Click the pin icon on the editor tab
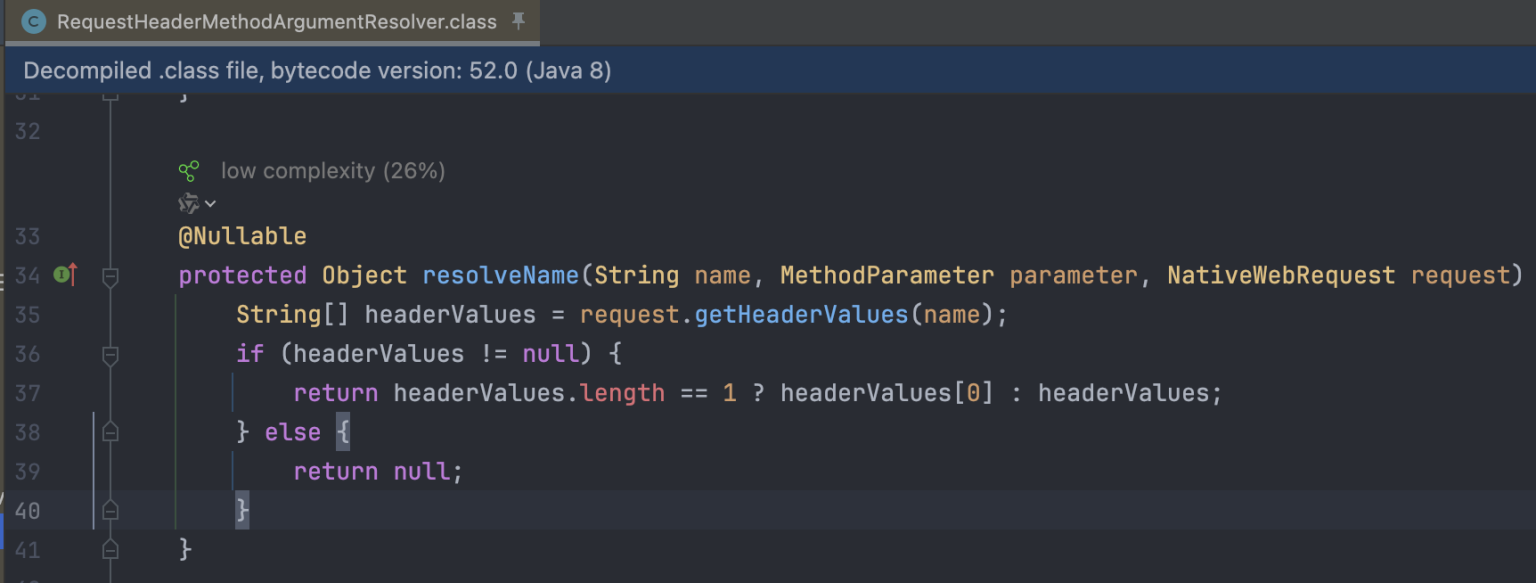Viewport: 1536px width, 583px height. tap(518, 21)
